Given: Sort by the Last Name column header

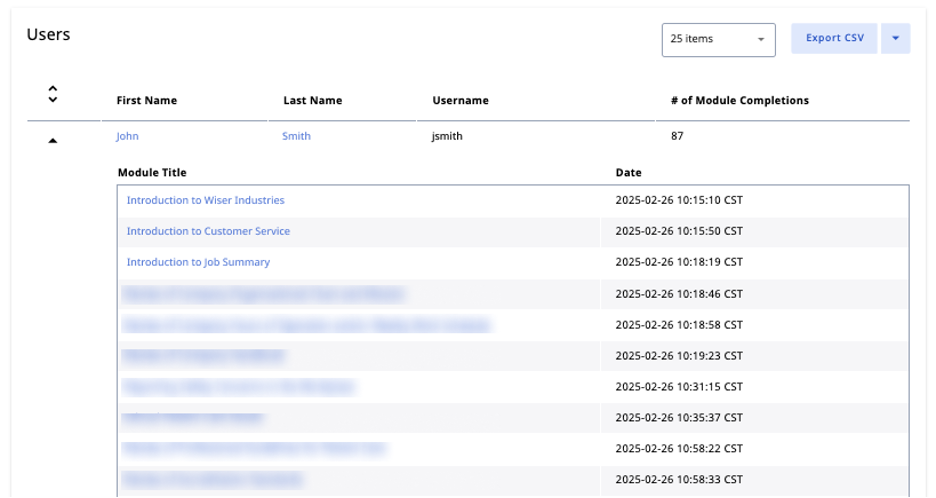Looking at the screenshot, I should click(x=312, y=100).
